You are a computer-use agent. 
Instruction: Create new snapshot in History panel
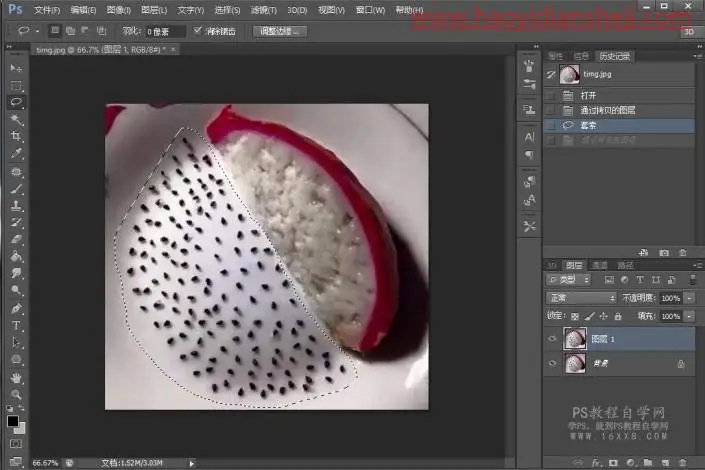664,253
